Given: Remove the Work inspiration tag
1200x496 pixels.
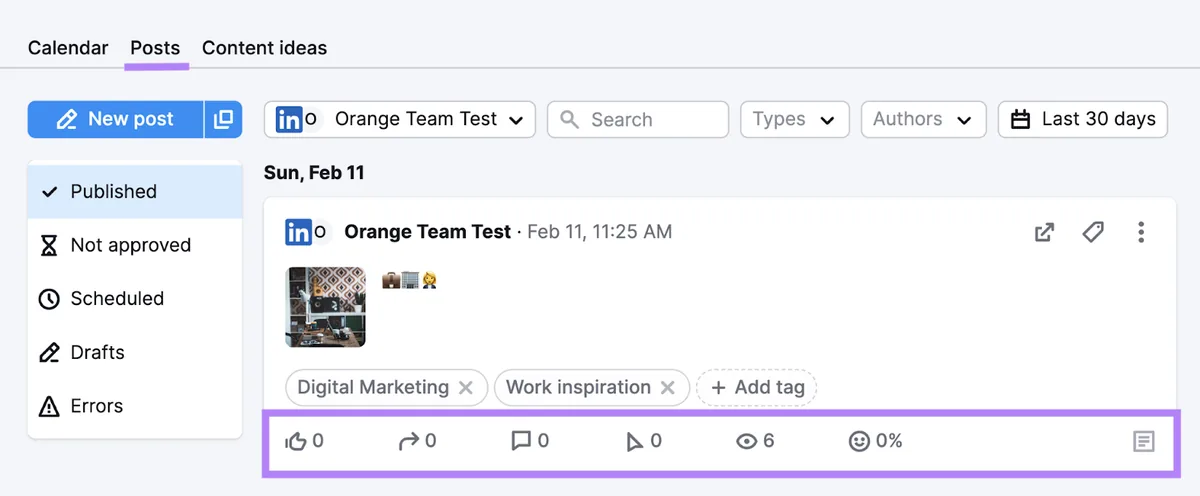Looking at the screenshot, I should (x=668, y=388).
